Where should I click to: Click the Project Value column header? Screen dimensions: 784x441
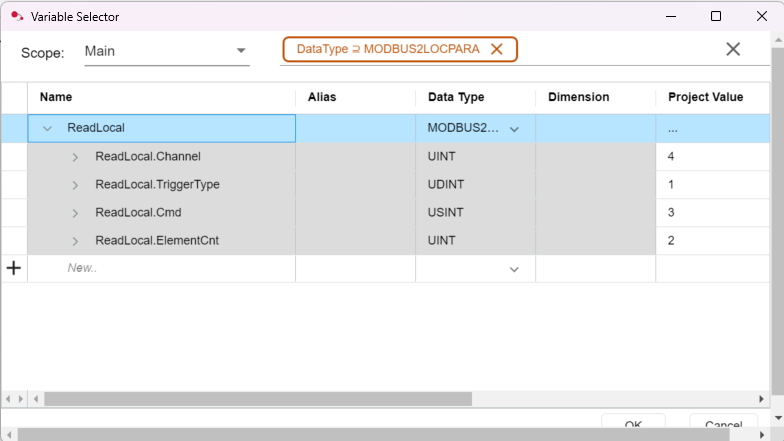click(705, 97)
